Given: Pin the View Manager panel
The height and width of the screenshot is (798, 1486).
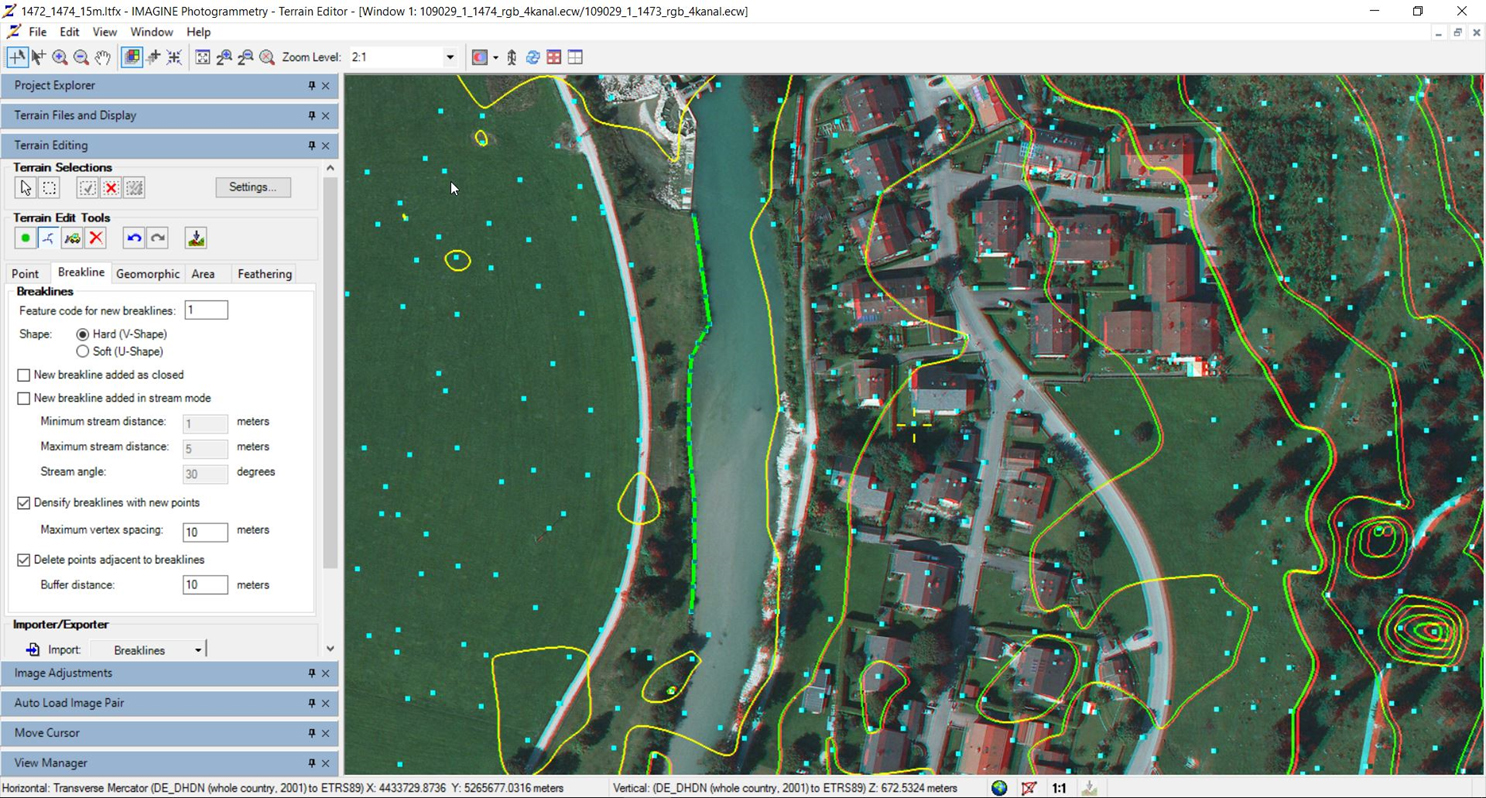Looking at the screenshot, I should pos(312,764).
